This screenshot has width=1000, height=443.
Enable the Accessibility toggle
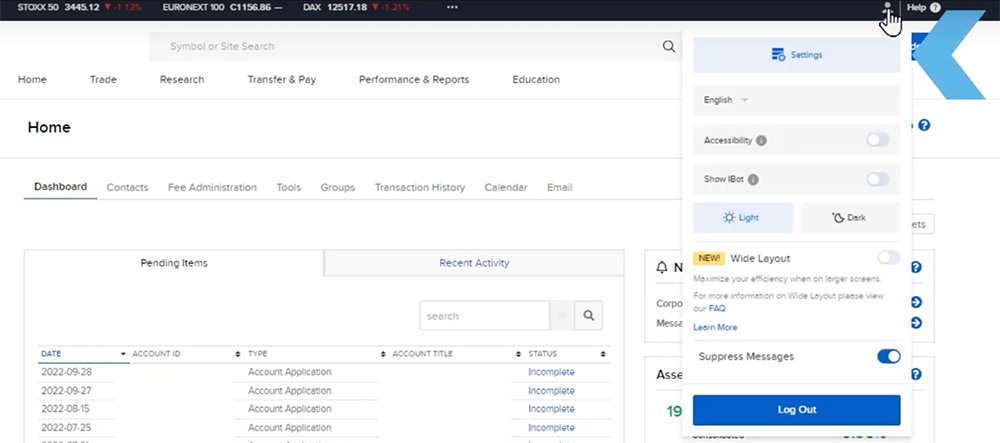877,140
